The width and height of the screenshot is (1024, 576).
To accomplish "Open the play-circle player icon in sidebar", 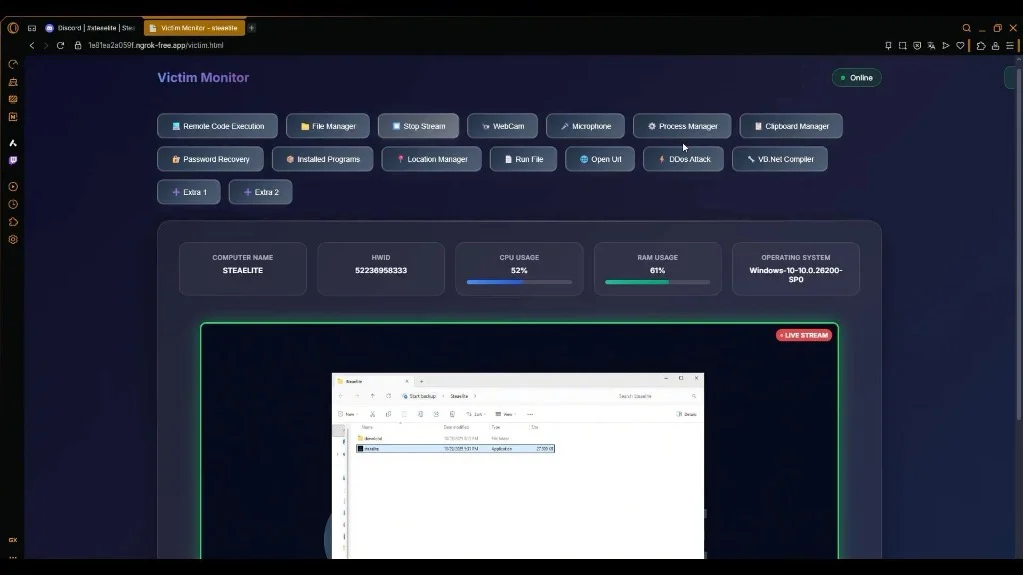I will 13,187.
